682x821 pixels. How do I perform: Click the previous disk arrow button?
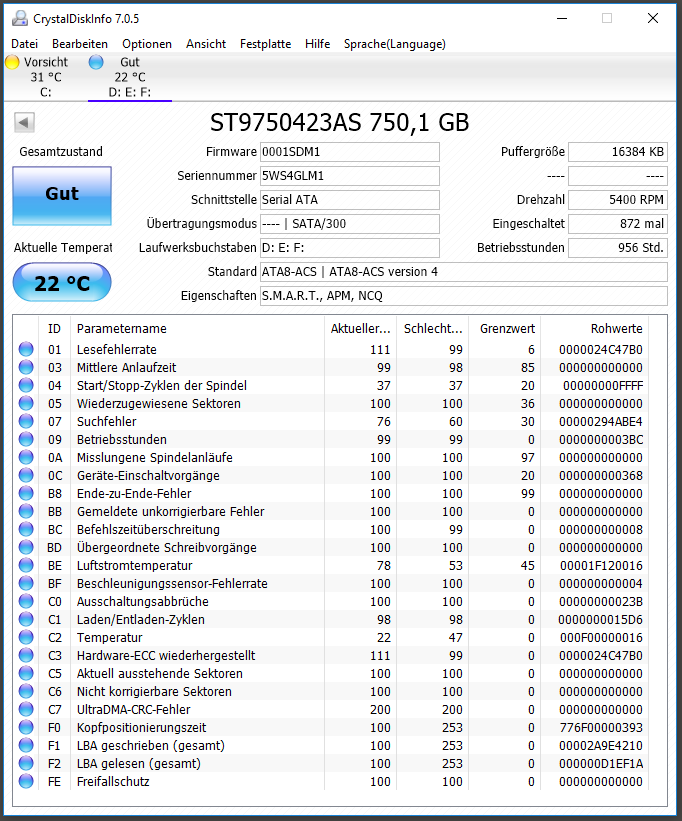point(24,123)
